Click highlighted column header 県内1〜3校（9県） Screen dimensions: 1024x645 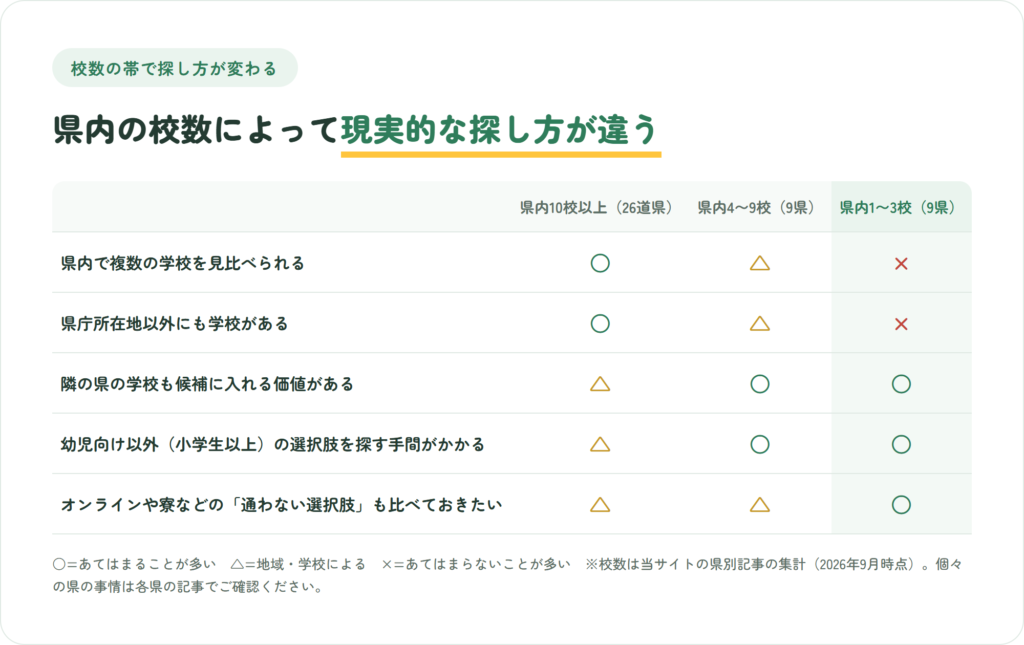[897, 208]
